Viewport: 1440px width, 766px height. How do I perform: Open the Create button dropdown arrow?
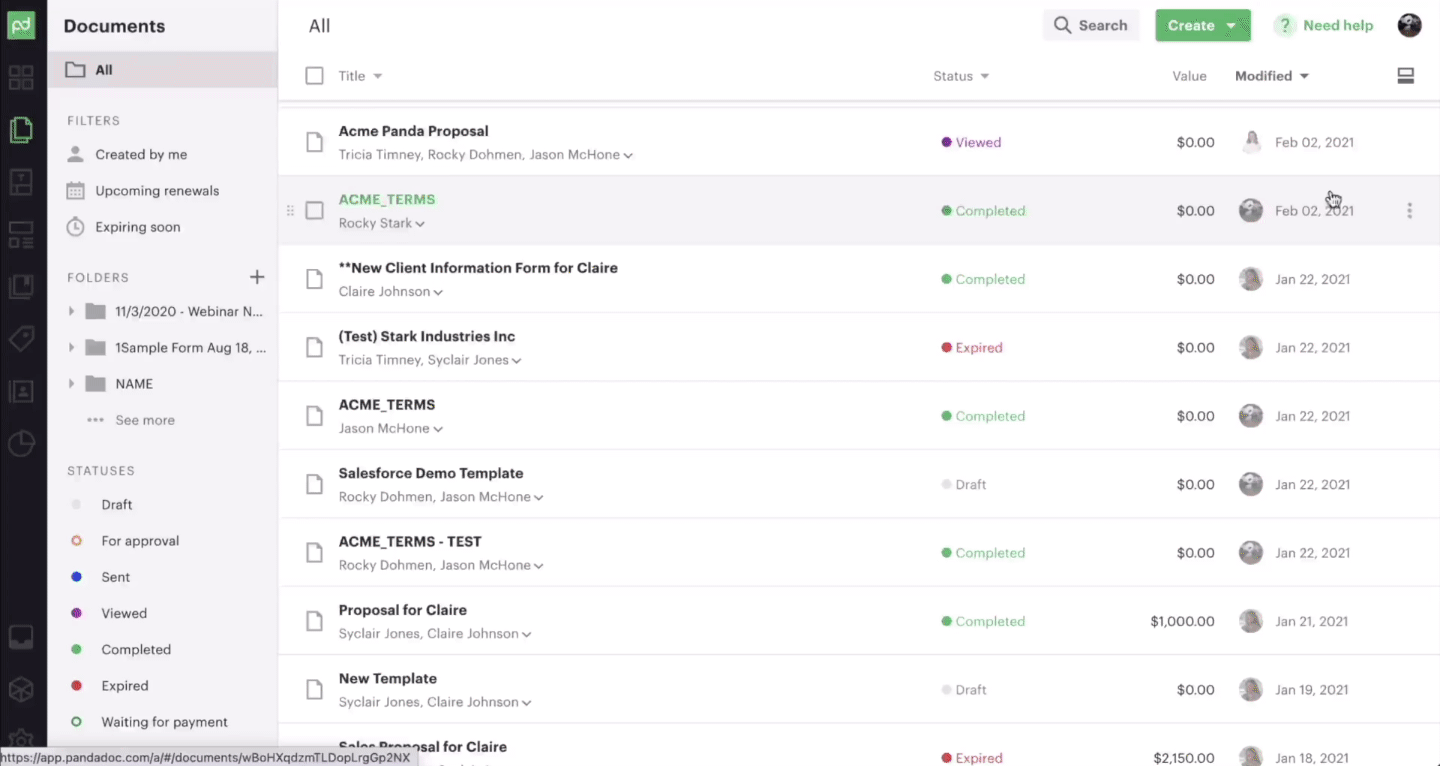coord(1231,26)
